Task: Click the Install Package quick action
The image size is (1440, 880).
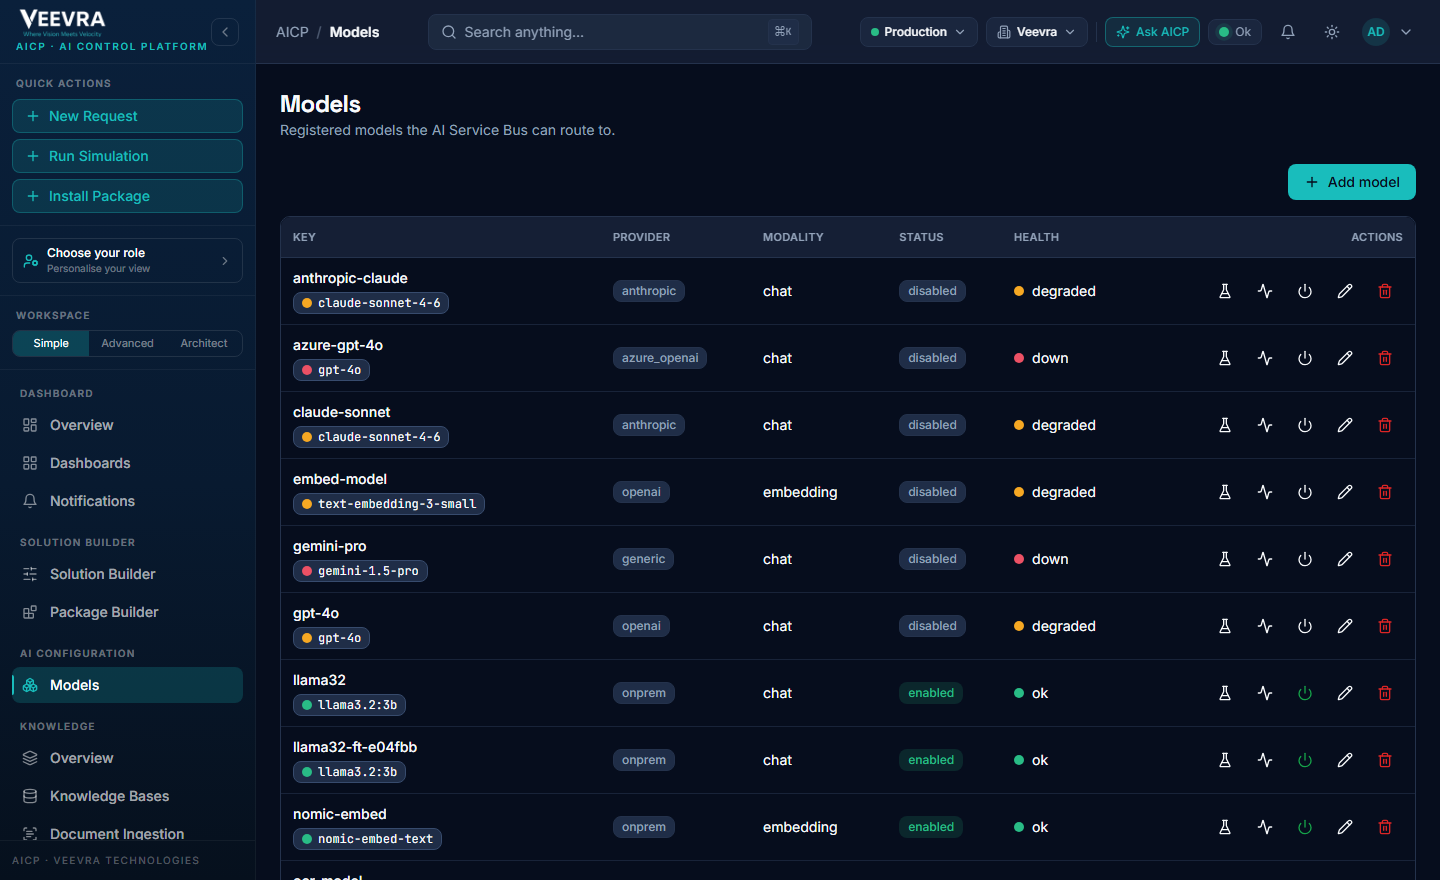Action: (x=127, y=196)
